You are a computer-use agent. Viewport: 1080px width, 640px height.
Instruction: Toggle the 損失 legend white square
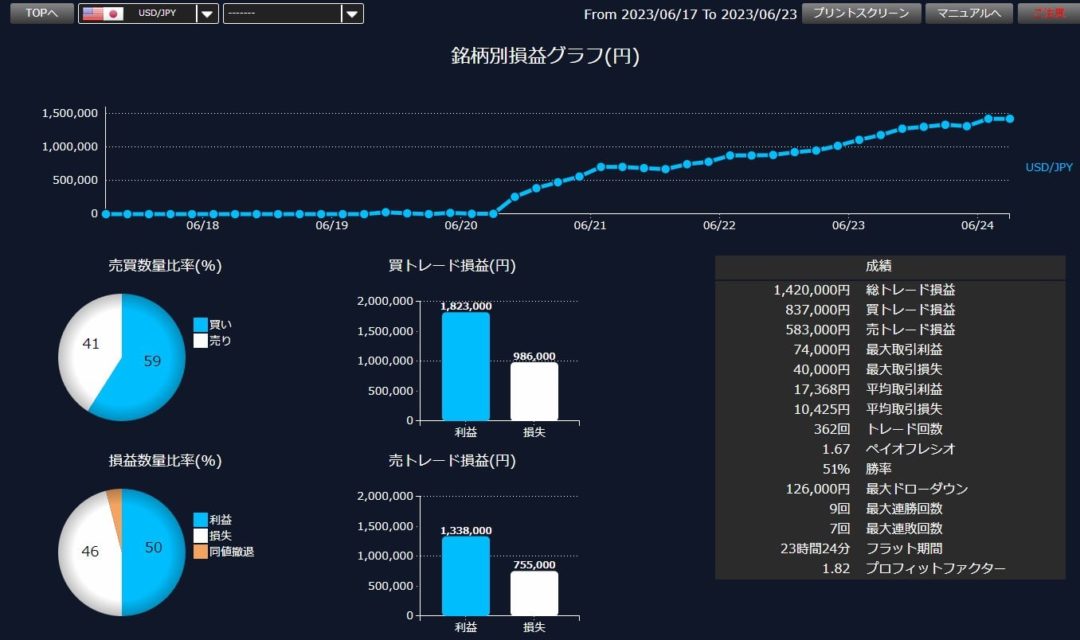(200, 536)
